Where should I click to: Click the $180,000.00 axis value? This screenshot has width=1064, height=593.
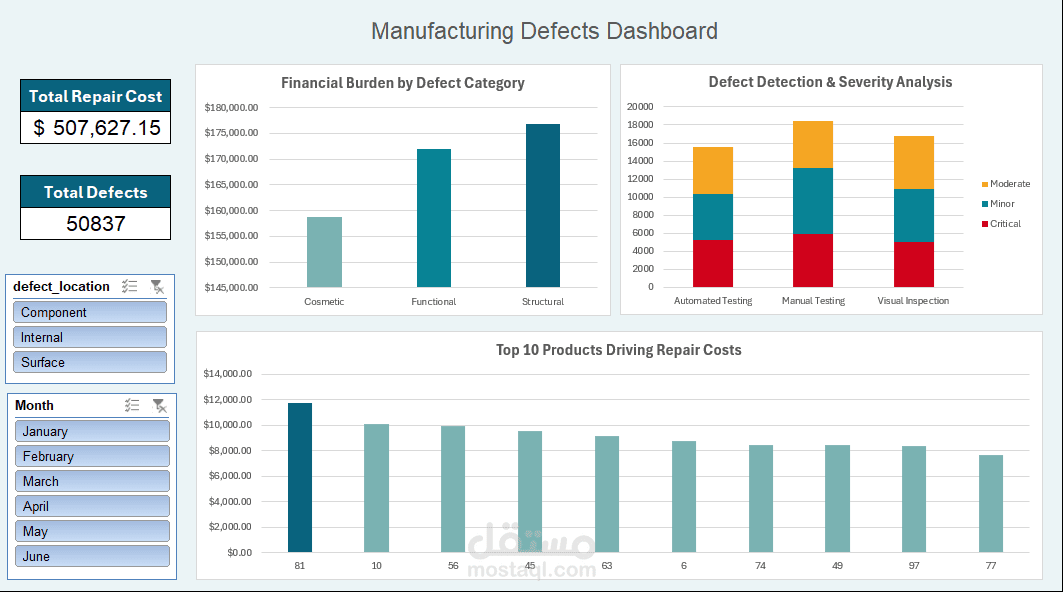(x=231, y=107)
